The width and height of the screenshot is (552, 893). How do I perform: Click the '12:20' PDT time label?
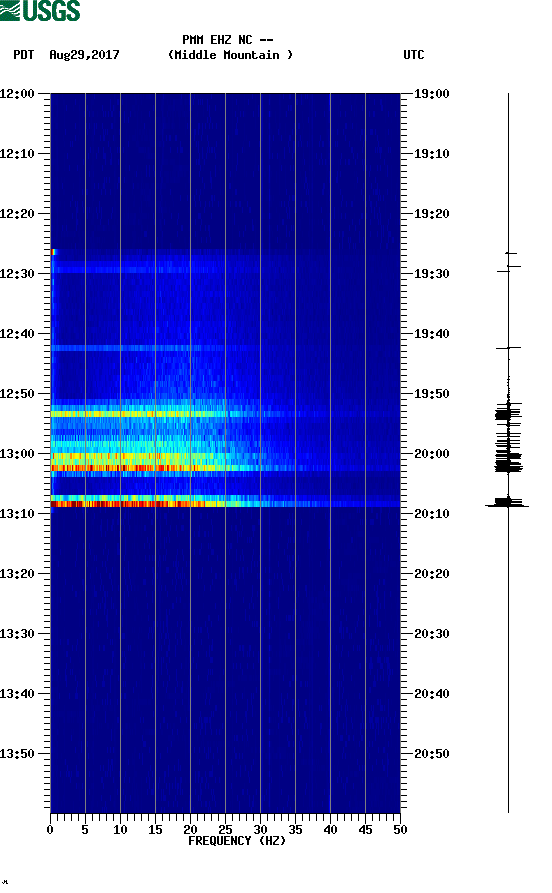click(17, 214)
